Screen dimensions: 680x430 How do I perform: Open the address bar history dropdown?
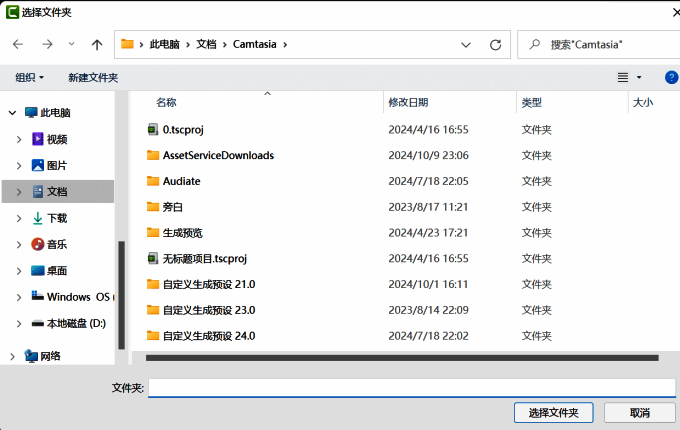[466, 45]
